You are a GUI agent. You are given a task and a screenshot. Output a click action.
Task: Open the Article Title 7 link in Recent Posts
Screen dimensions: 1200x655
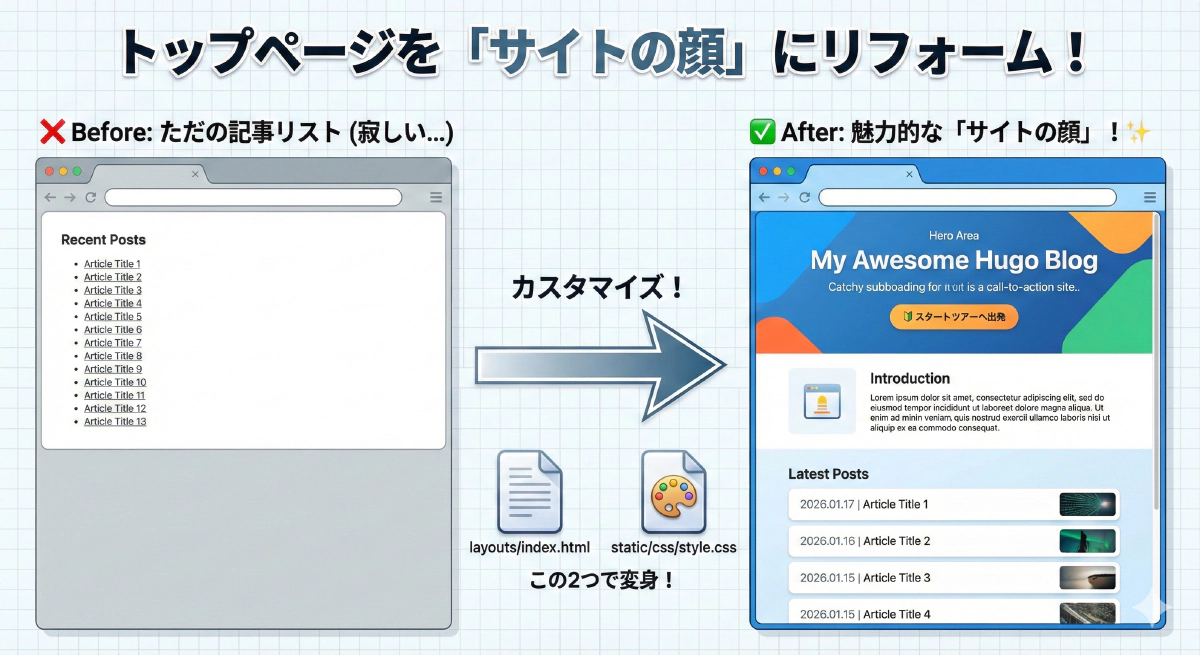point(112,342)
